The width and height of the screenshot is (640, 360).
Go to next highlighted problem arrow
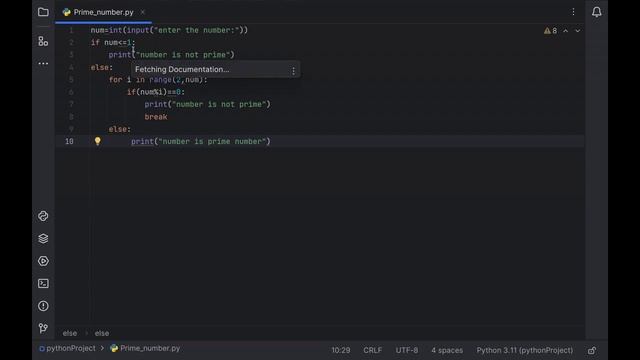(578, 31)
